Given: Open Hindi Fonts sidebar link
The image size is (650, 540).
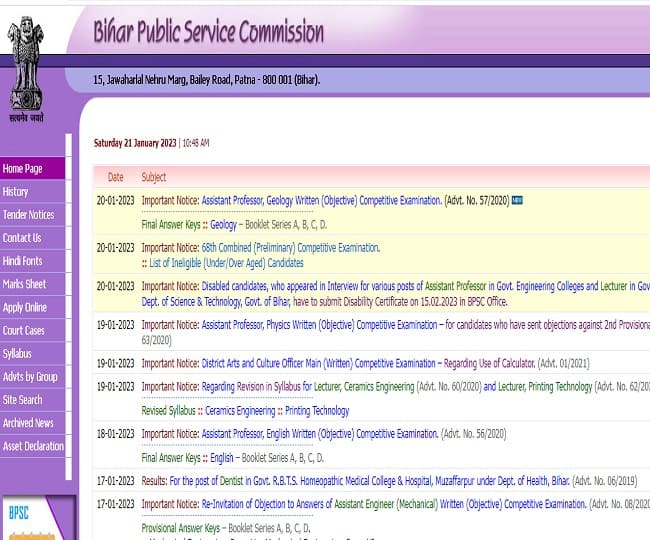Looking at the screenshot, I should (23, 261).
